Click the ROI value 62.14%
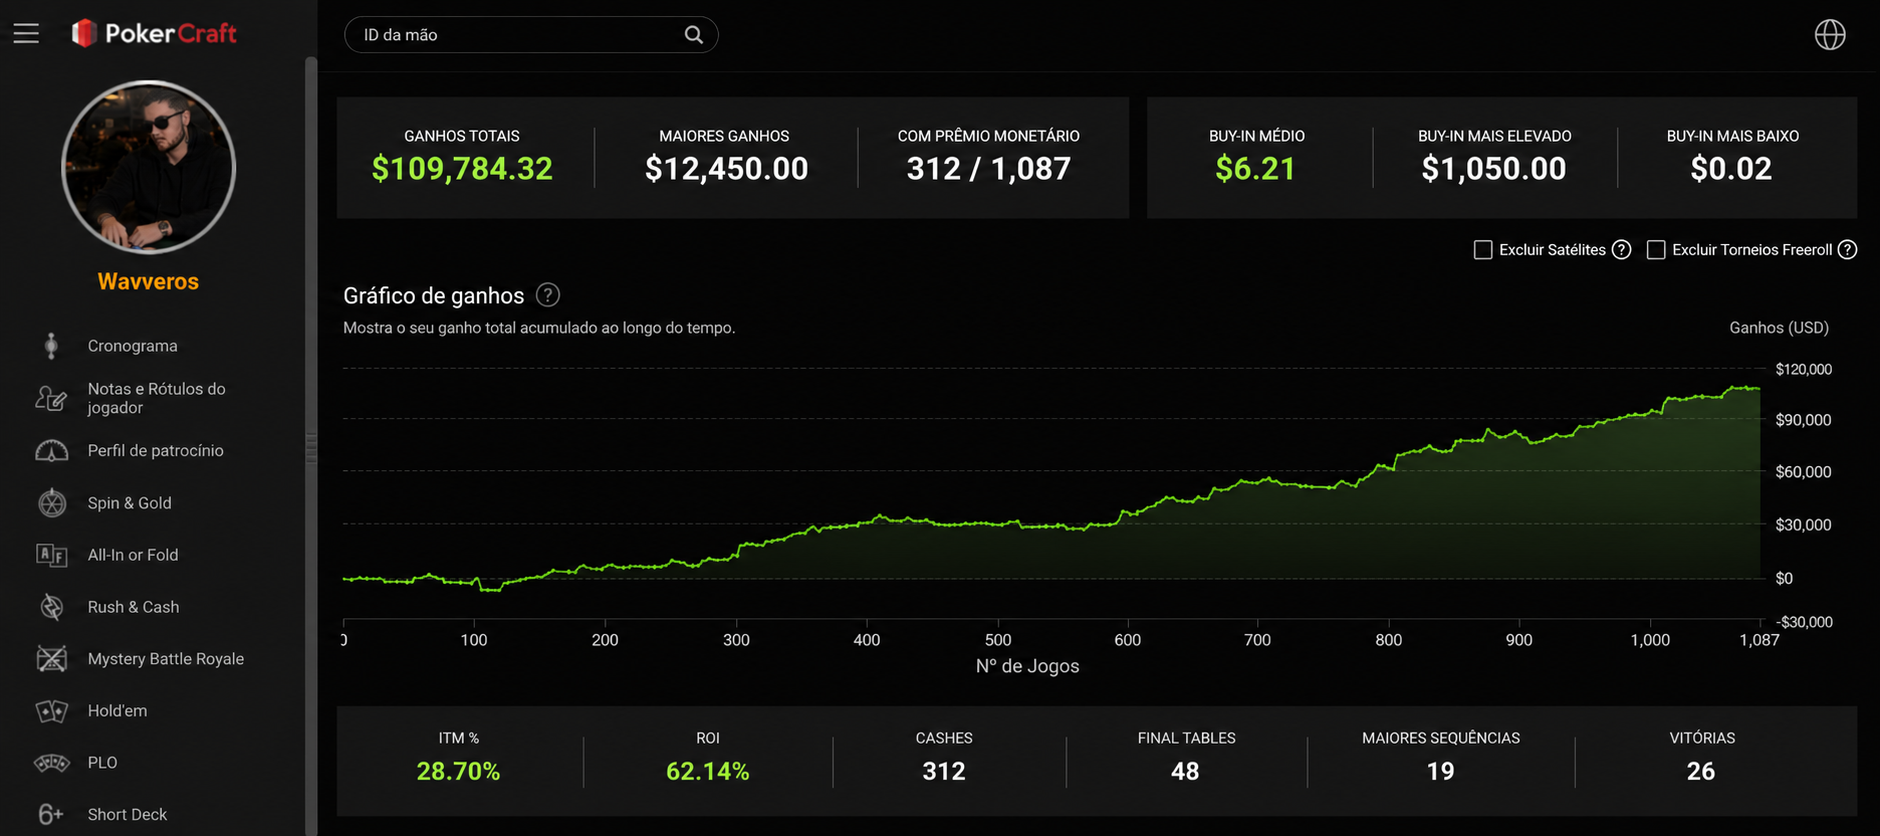This screenshot has height=836, width=1880. (707, 771)
